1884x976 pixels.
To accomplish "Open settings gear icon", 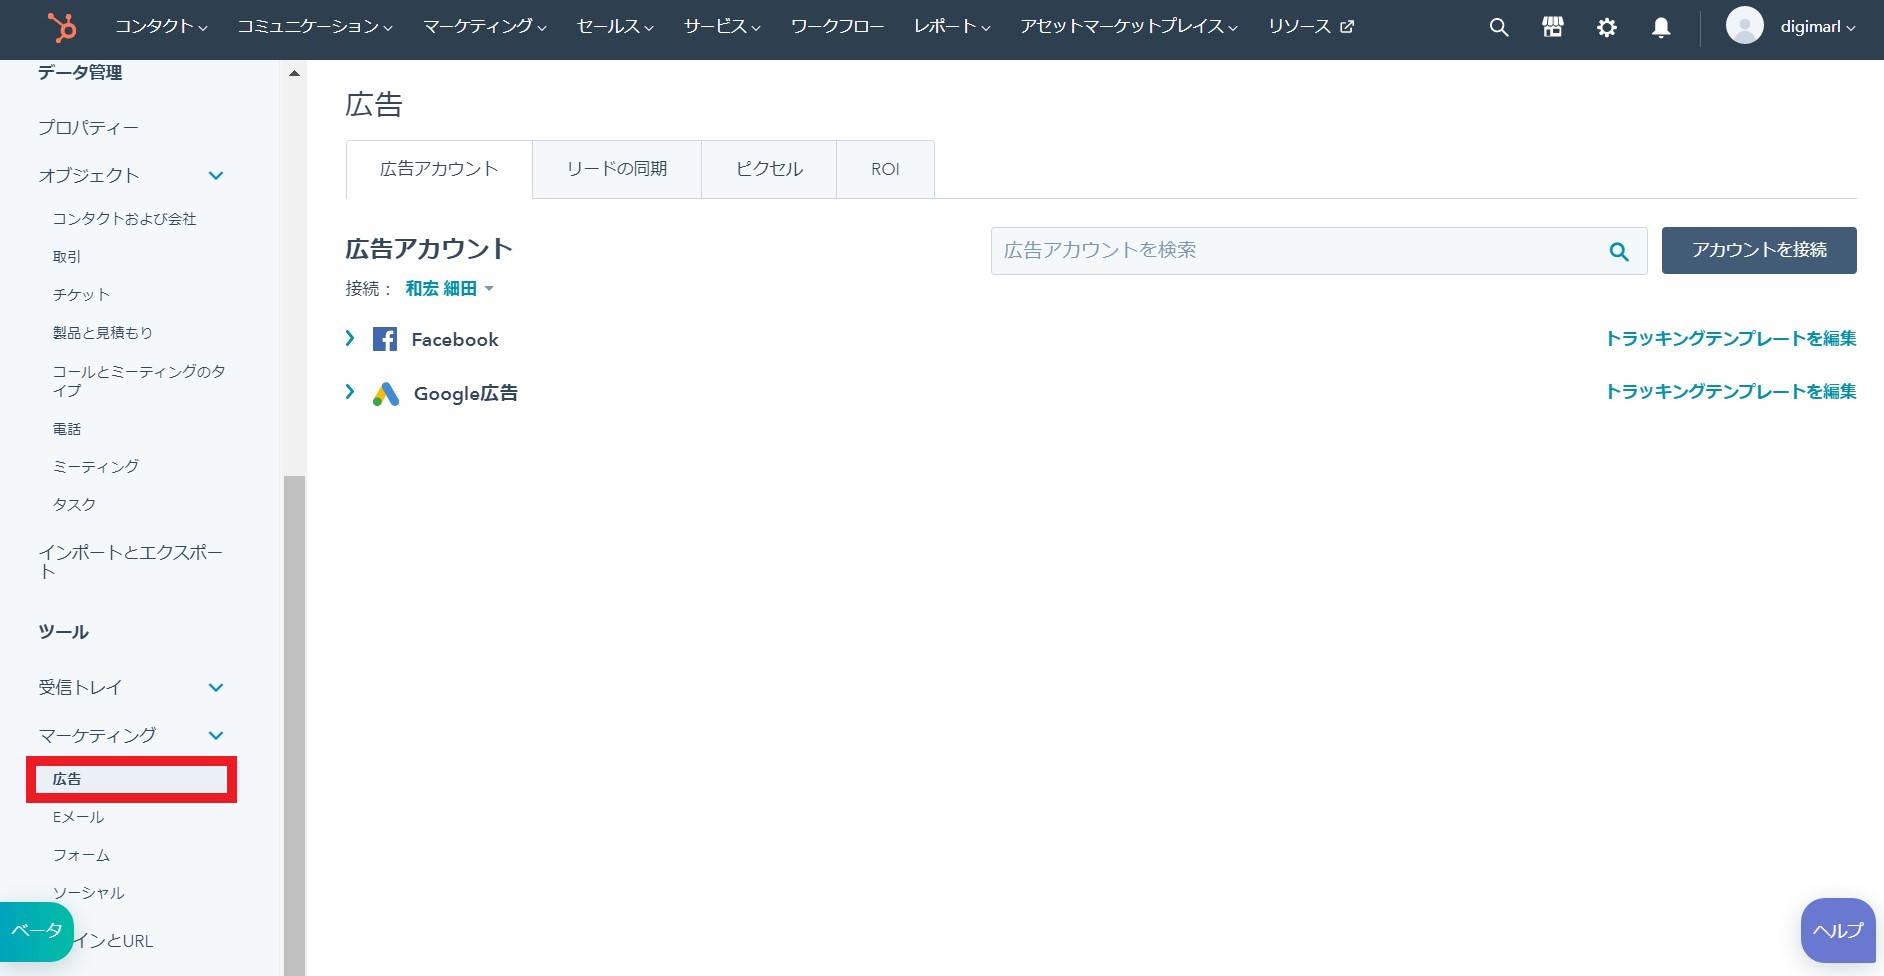I will pos(1606,27).
